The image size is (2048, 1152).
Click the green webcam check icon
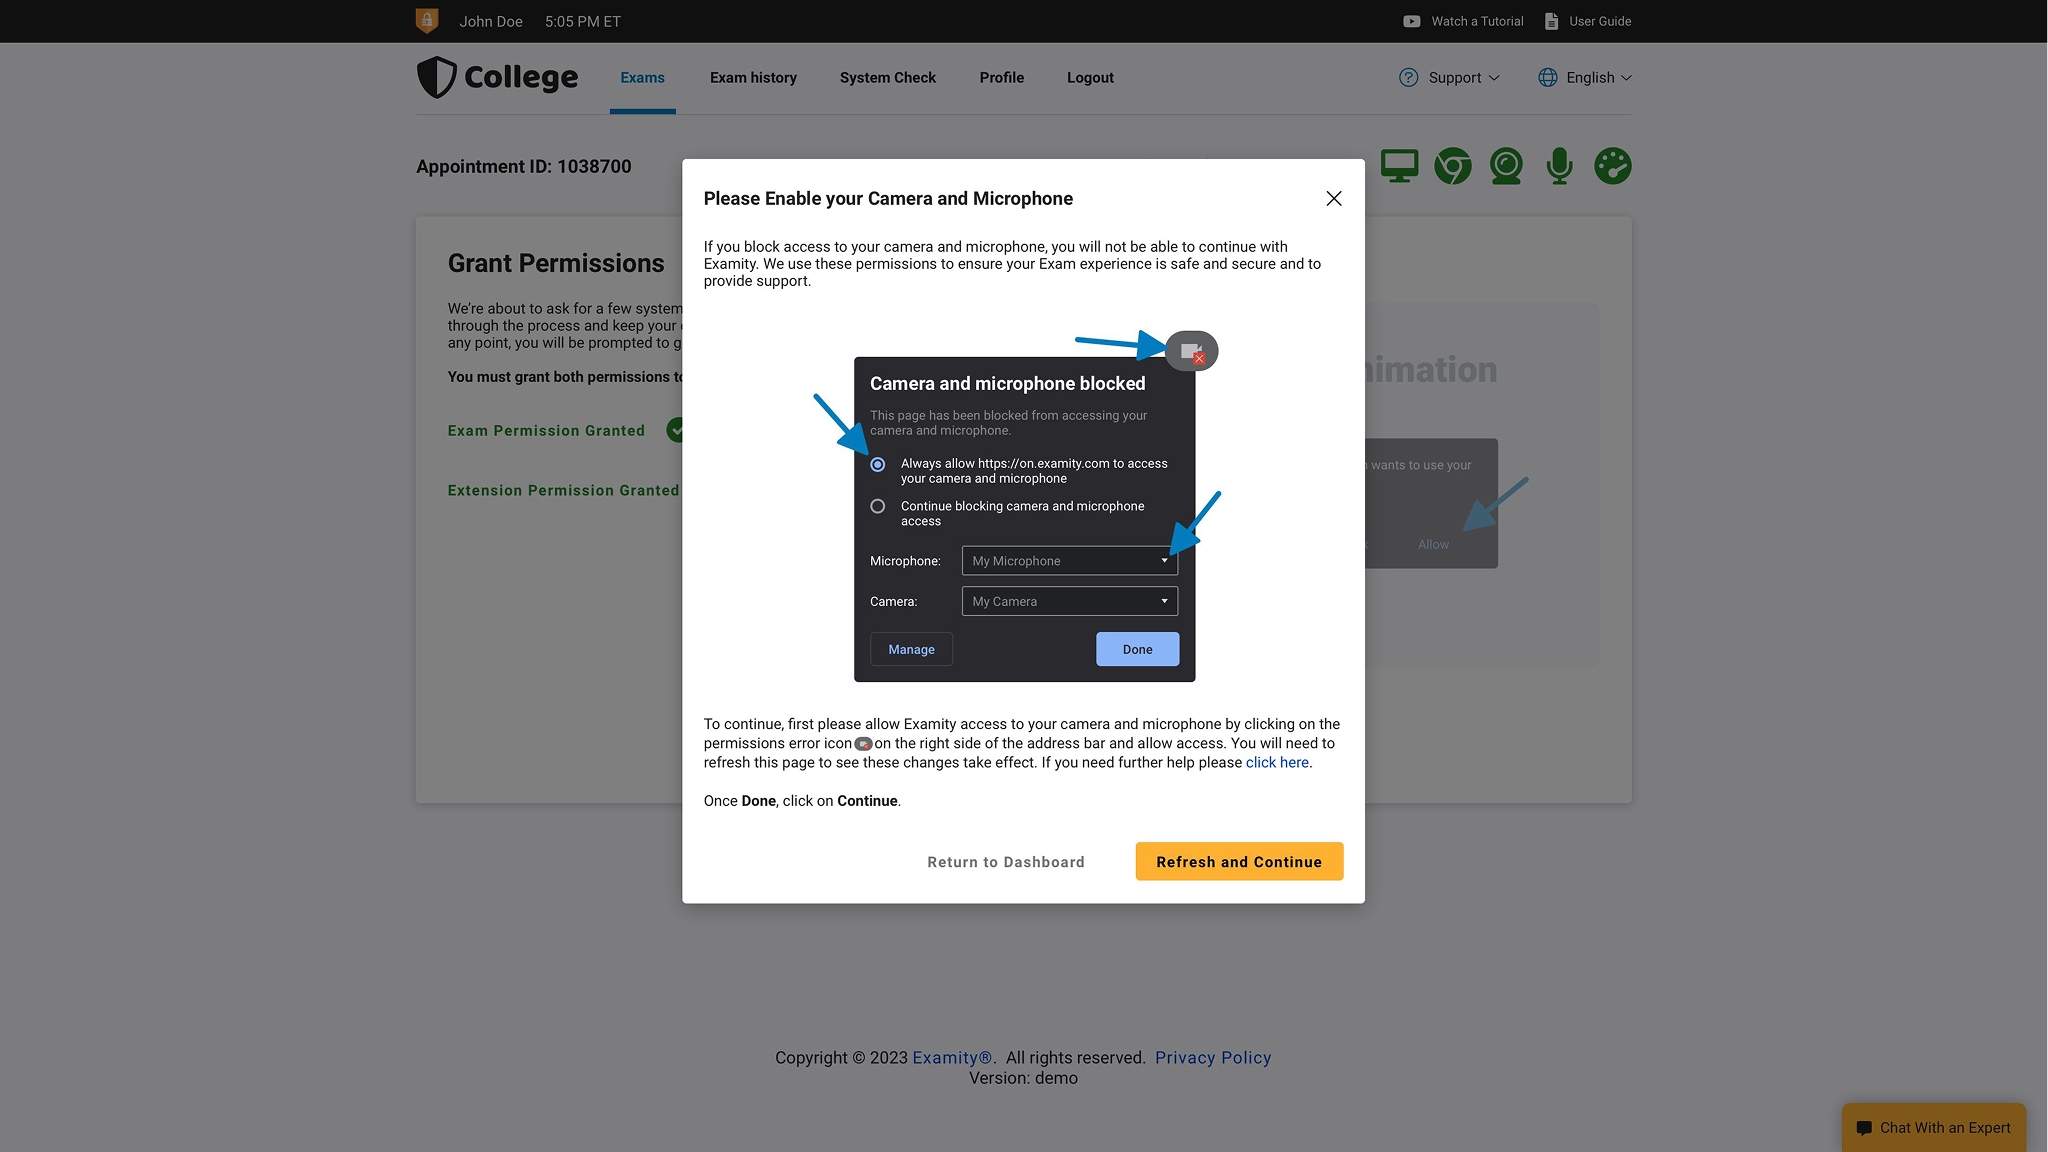(x=1506, y=166)
